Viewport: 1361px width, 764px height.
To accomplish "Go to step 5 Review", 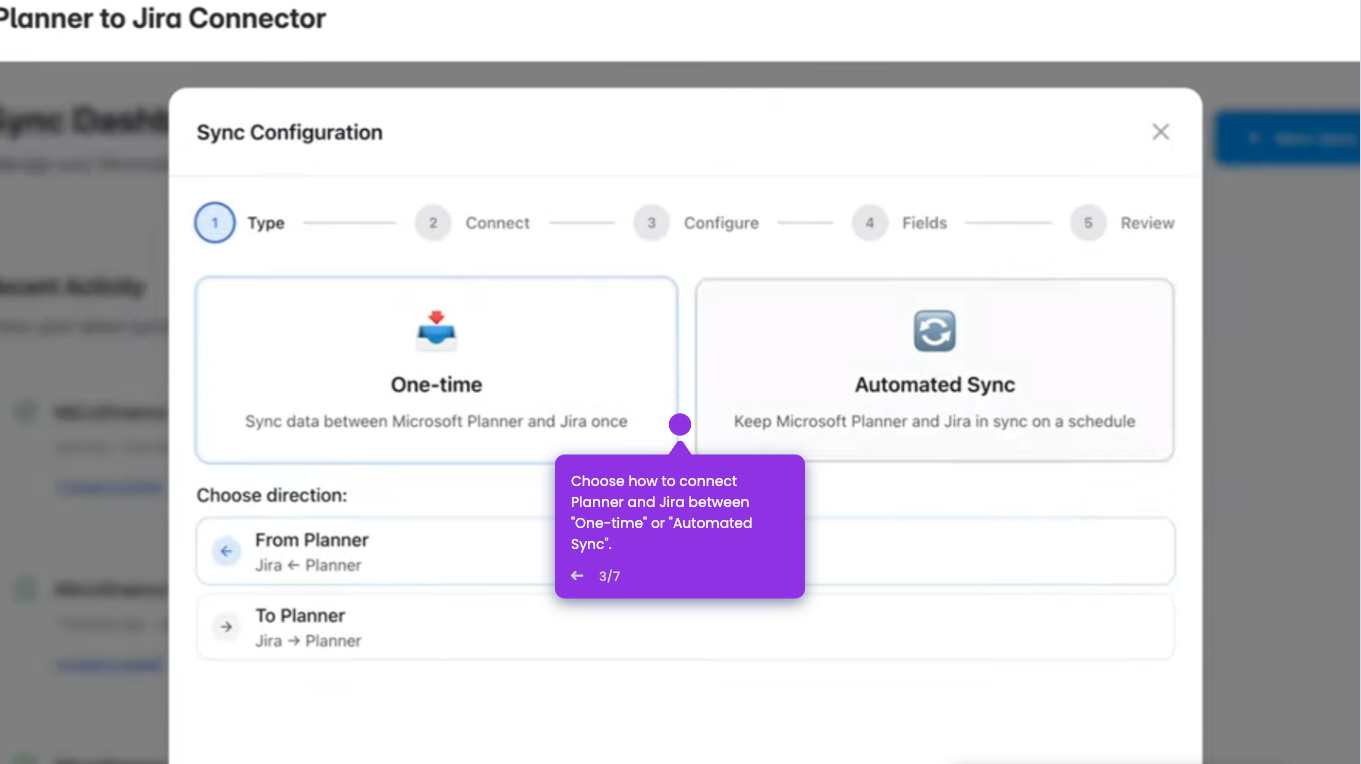I will point(1122,223).
